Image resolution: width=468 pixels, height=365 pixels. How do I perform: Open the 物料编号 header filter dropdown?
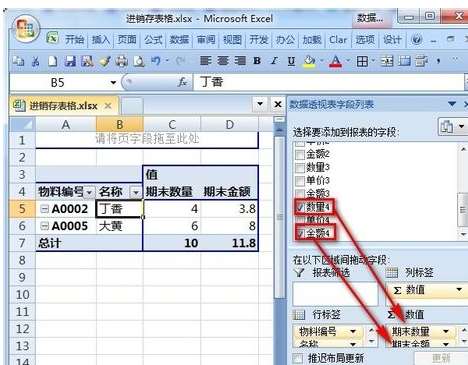point(89,192)
